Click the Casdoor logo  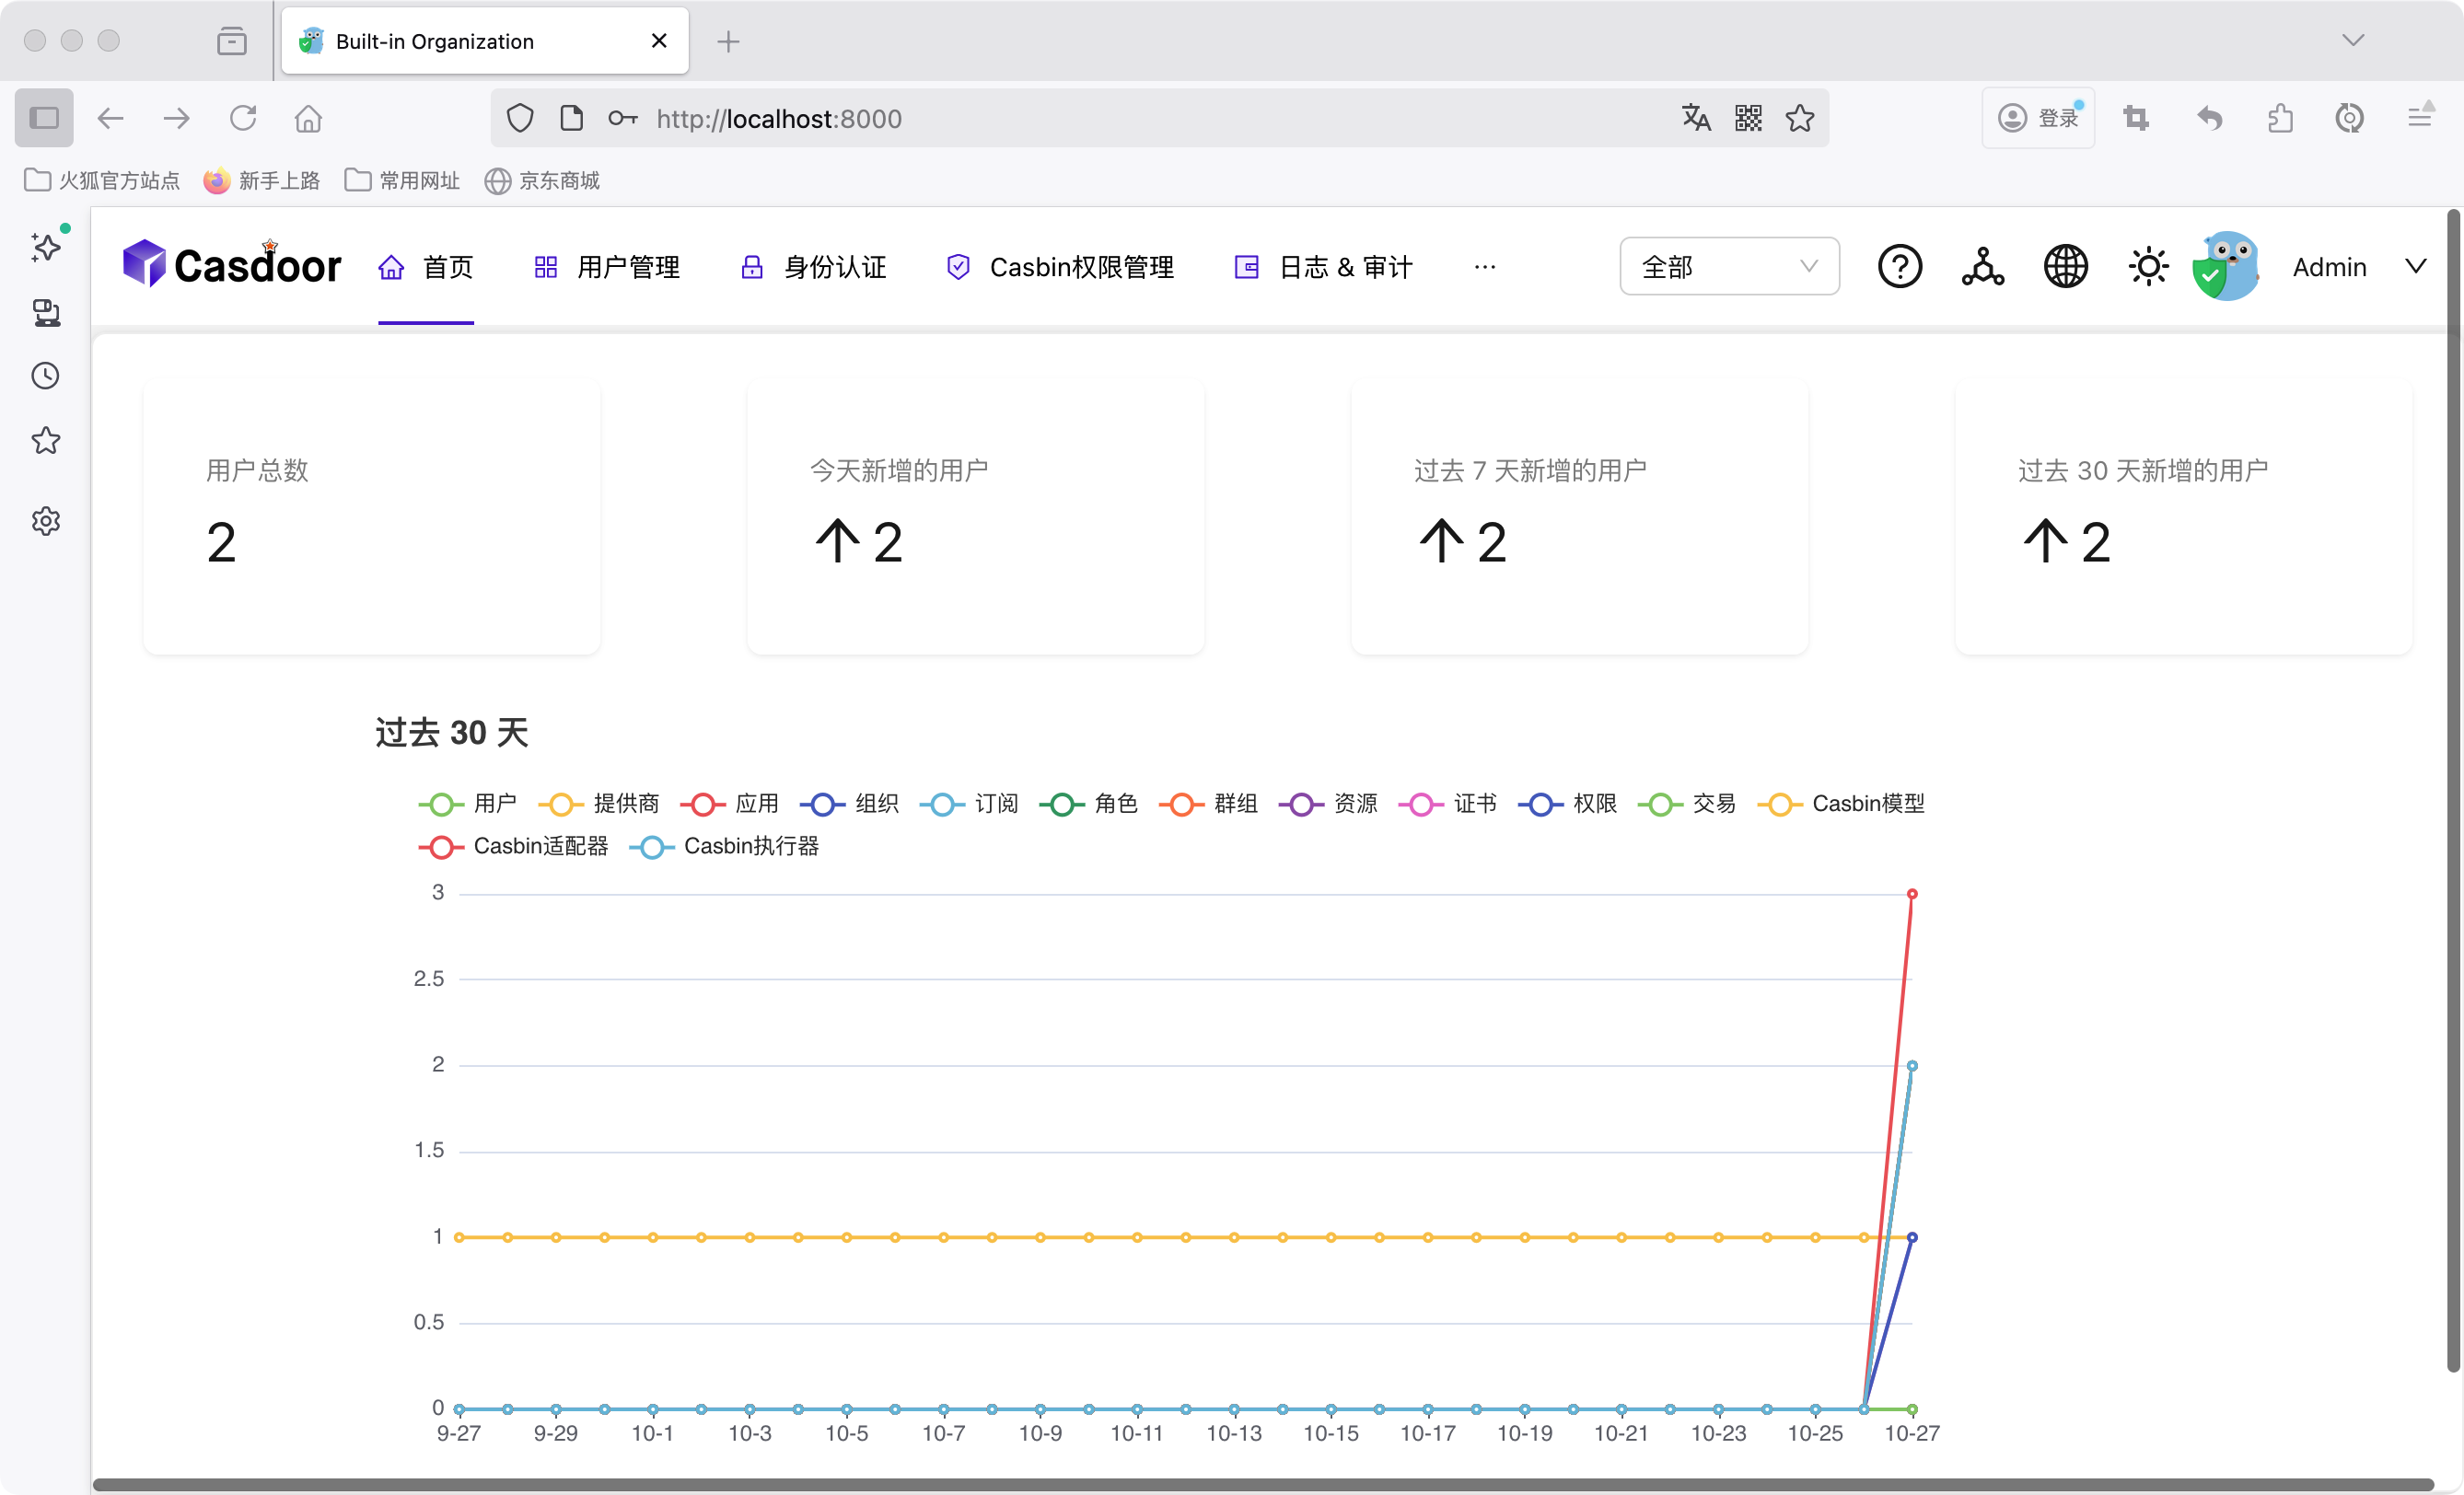(x=232, y=265)
